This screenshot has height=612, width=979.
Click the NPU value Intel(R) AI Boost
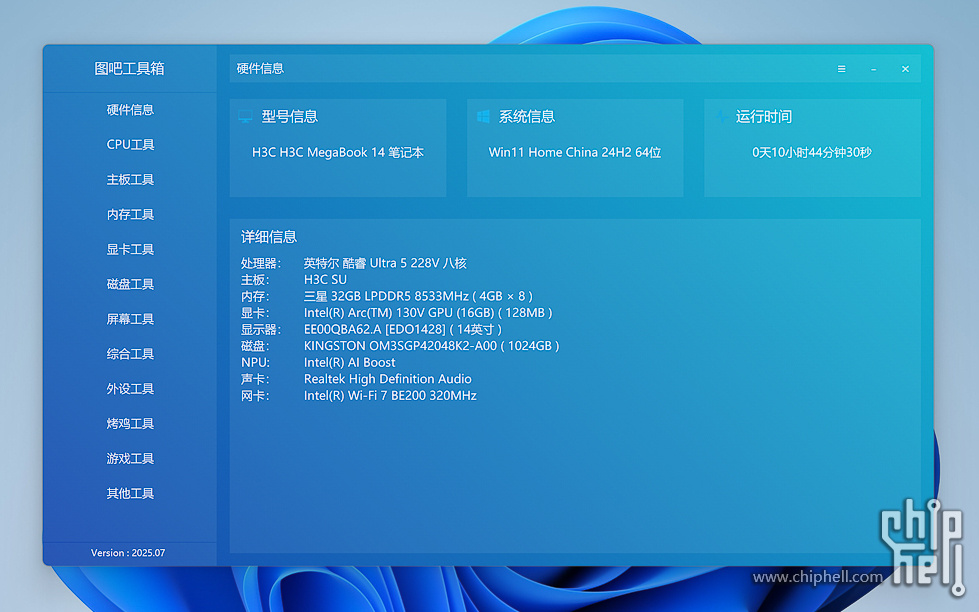tap(350, 363)
